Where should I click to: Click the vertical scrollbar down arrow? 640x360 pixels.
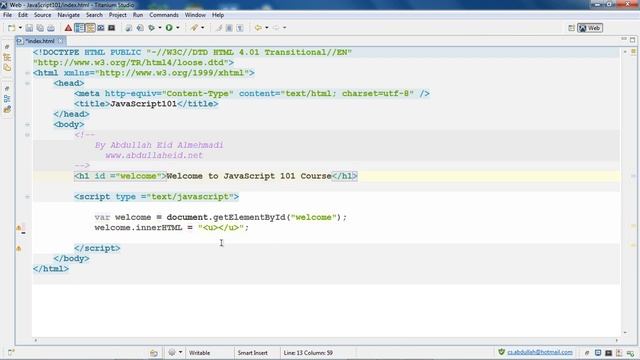point(625,333)
